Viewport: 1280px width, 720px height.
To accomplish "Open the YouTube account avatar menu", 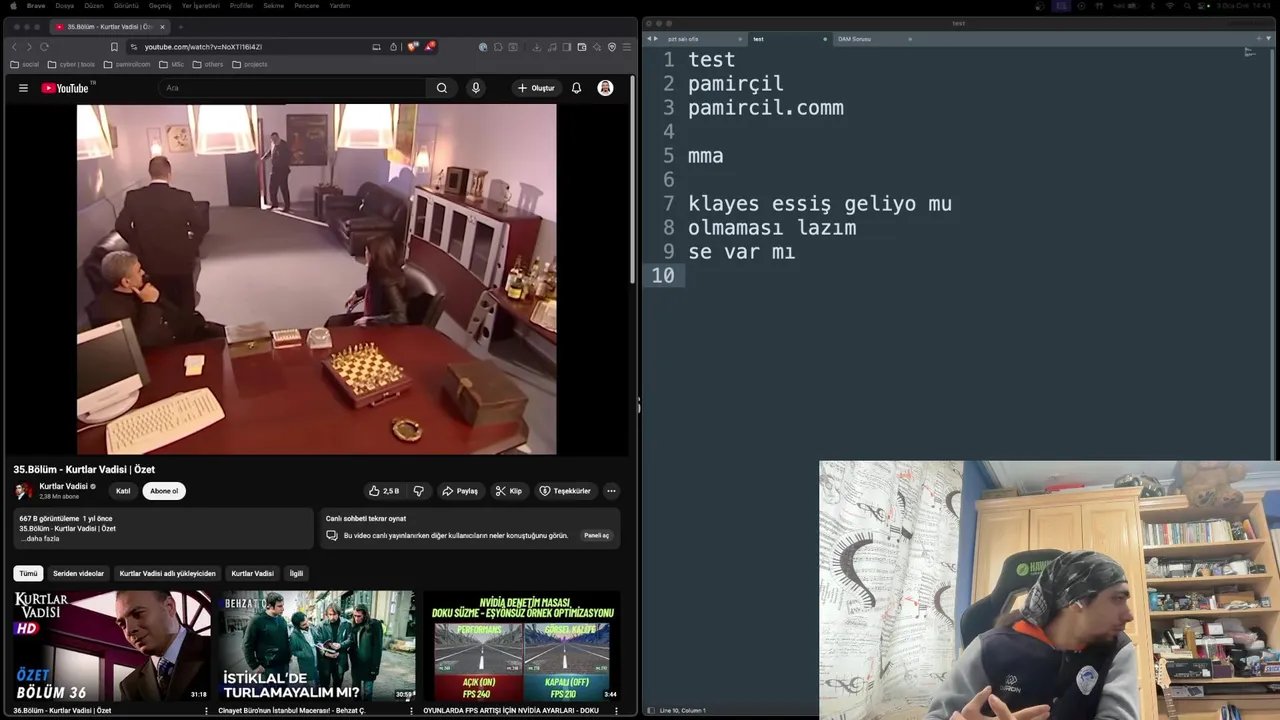I will pyautogui.click(x=605, y=88).
